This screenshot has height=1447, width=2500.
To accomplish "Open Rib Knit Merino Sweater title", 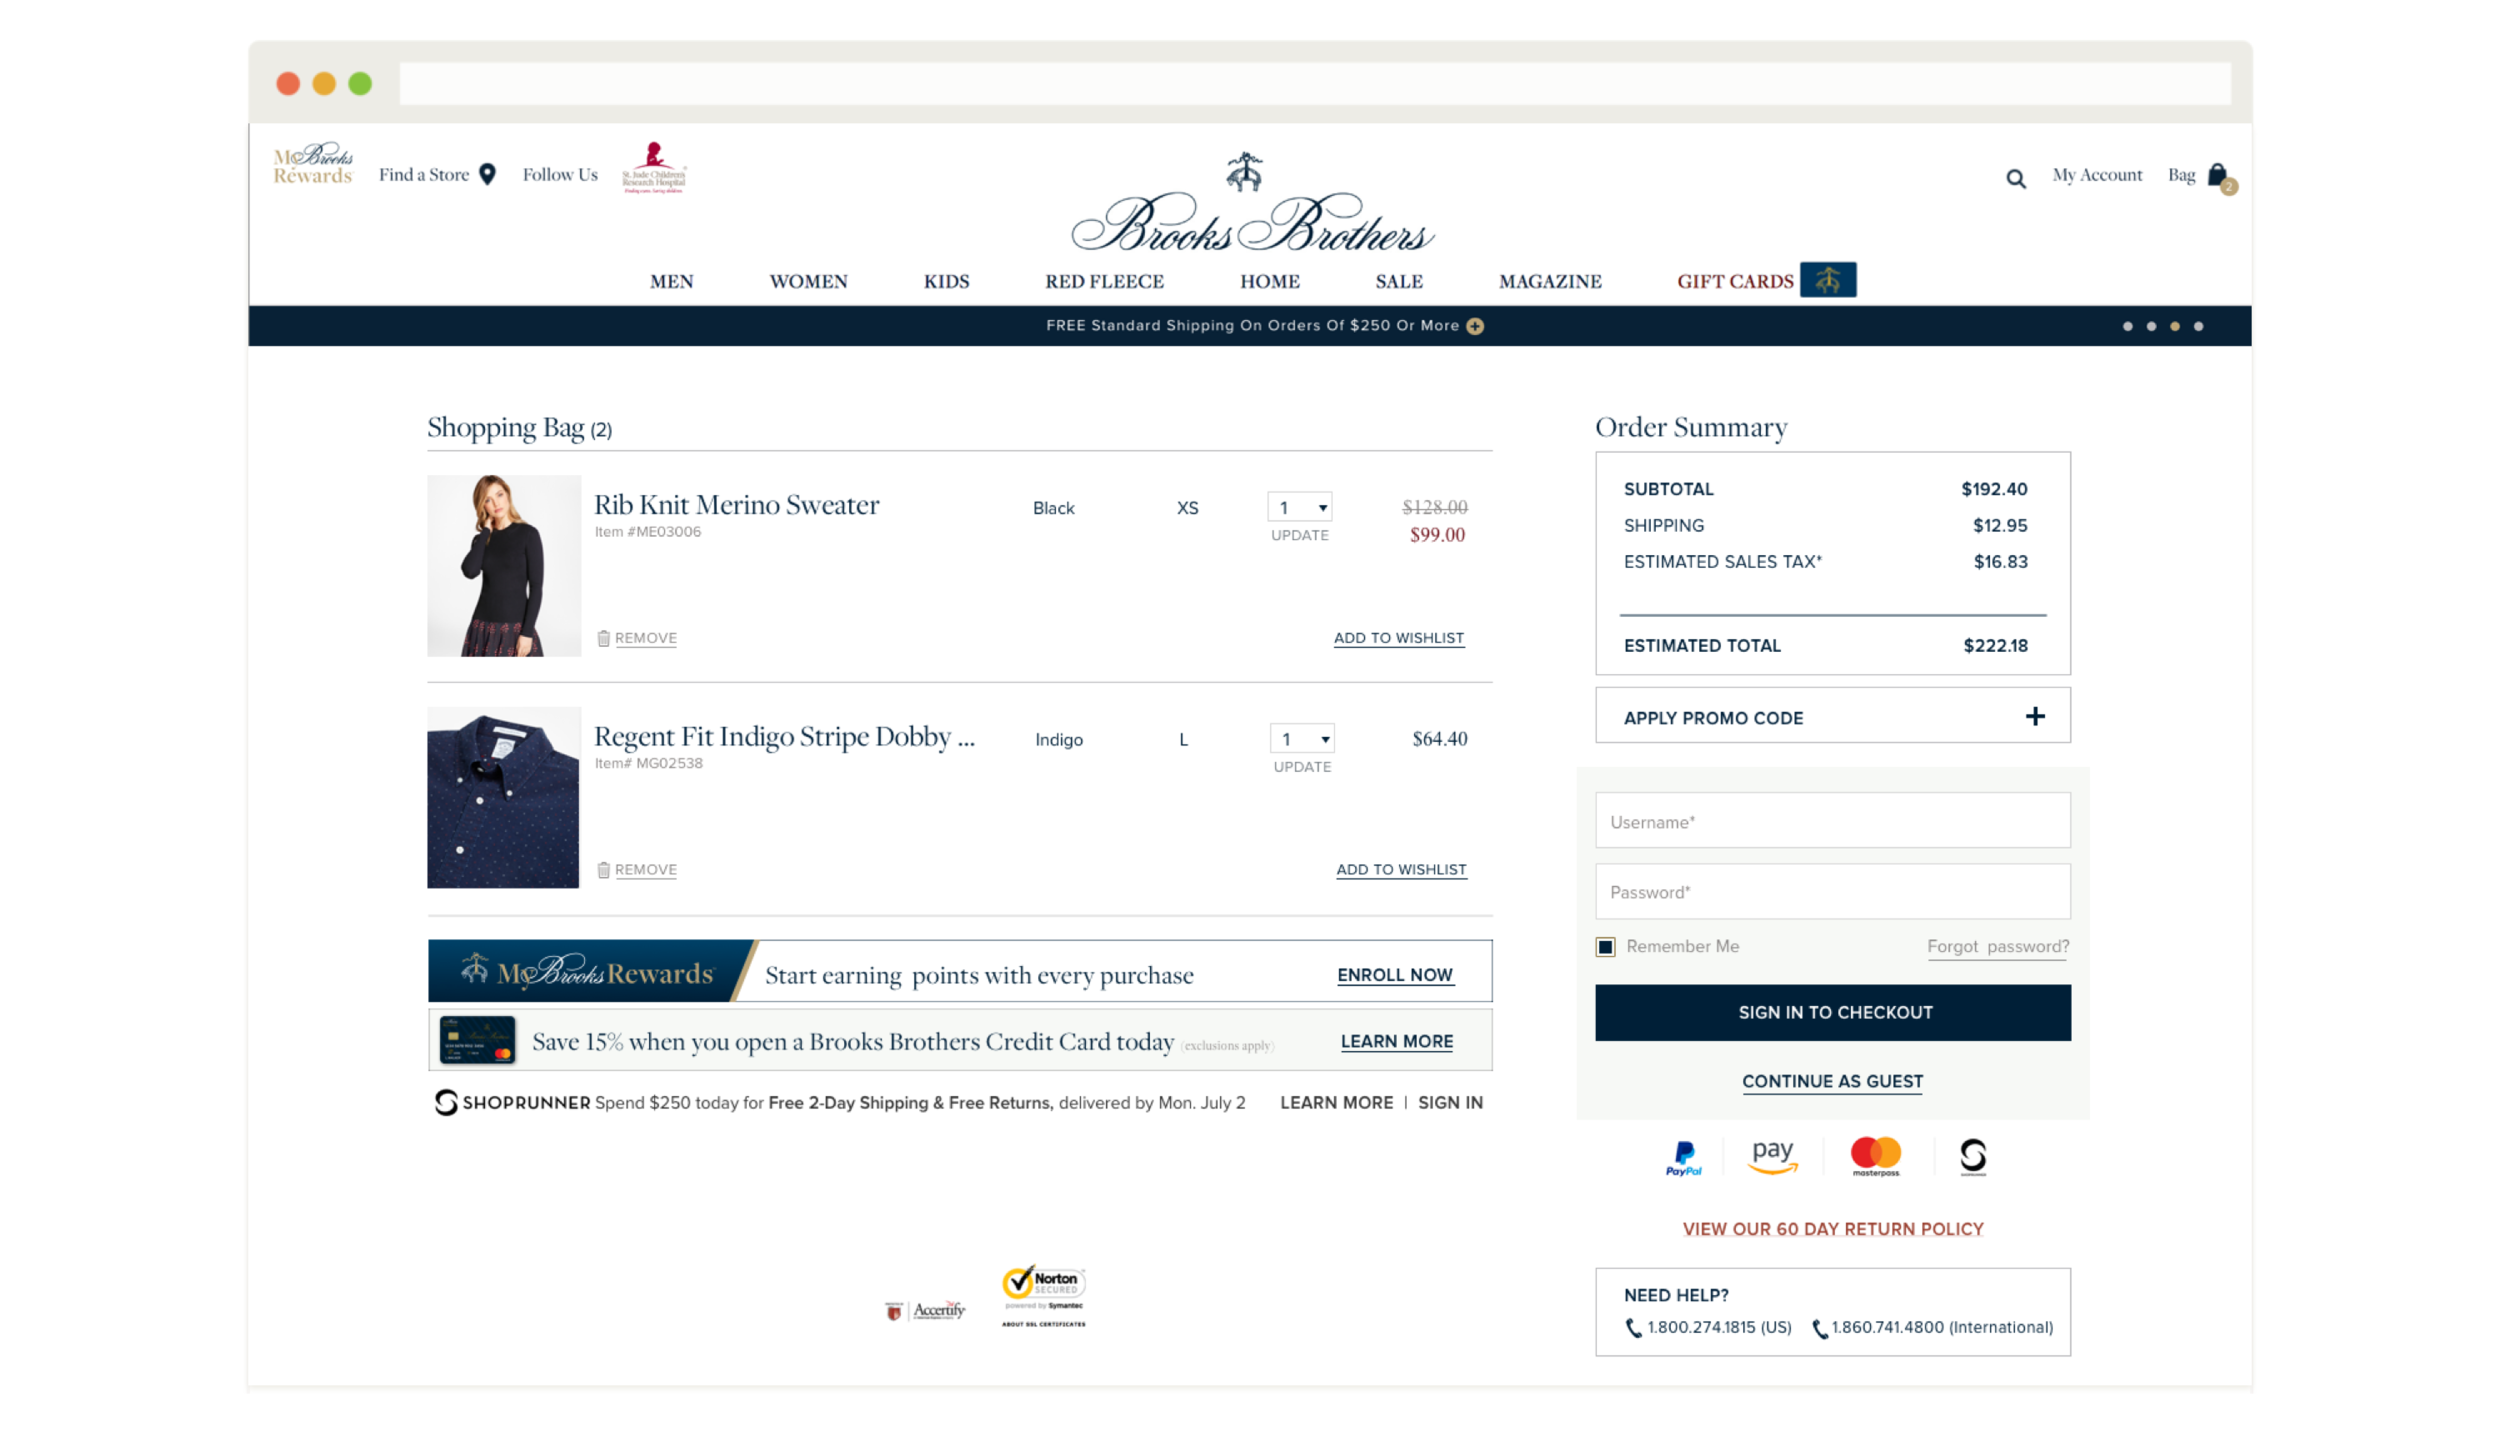I will tap(736, 505).
